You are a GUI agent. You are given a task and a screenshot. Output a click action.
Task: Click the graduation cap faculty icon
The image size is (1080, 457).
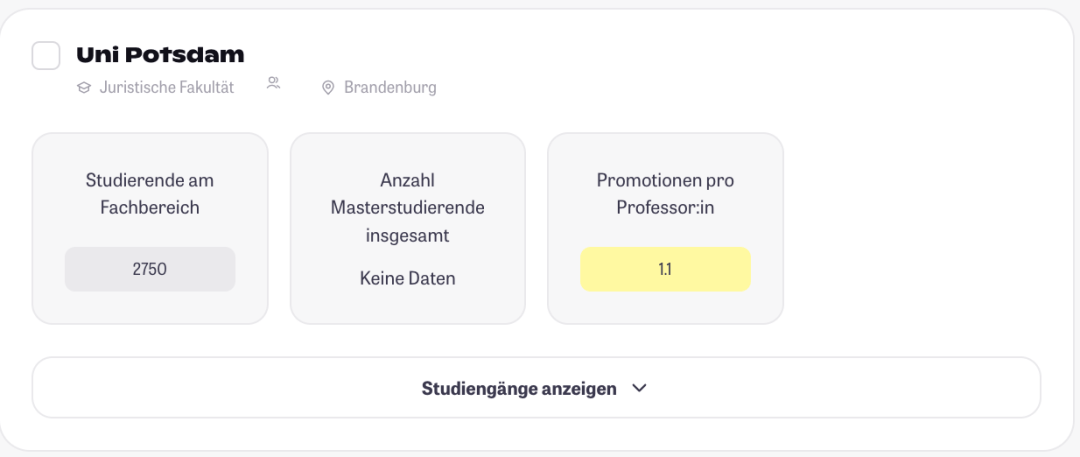[x=84, y=88]
